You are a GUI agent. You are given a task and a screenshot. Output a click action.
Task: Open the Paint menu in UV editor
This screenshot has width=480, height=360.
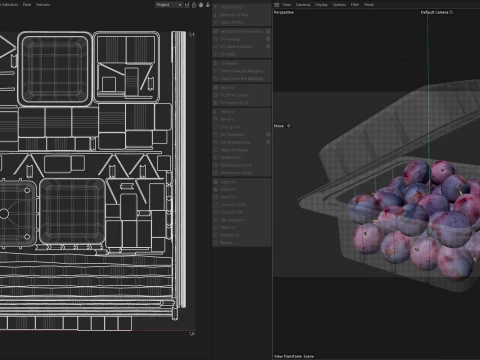27,5
